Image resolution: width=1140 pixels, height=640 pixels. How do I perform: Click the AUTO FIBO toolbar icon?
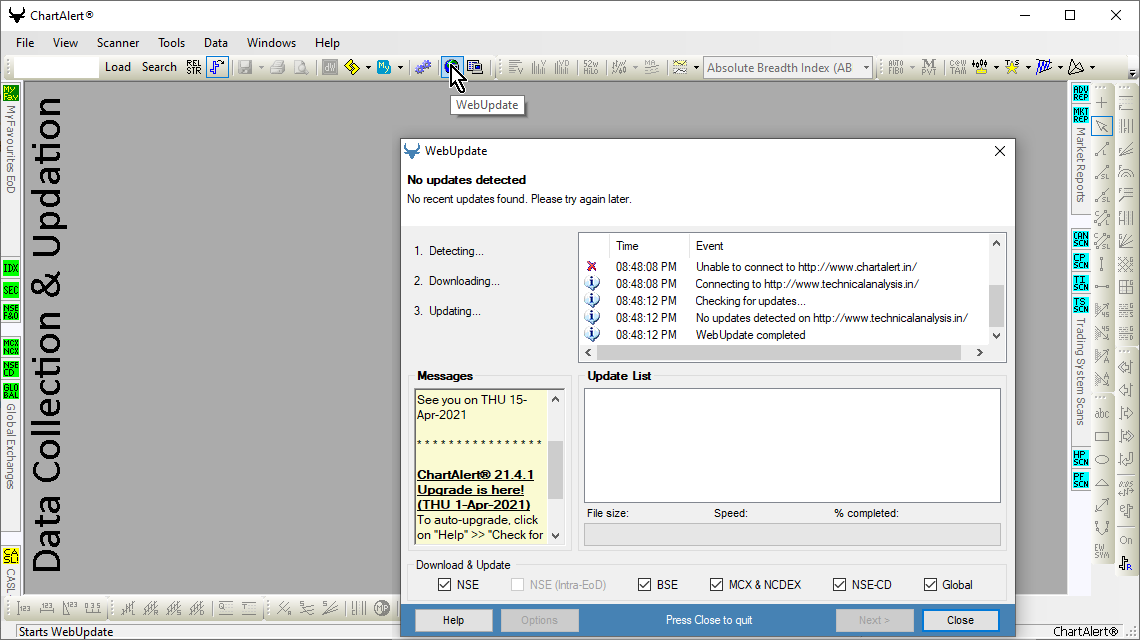point(896,67)
